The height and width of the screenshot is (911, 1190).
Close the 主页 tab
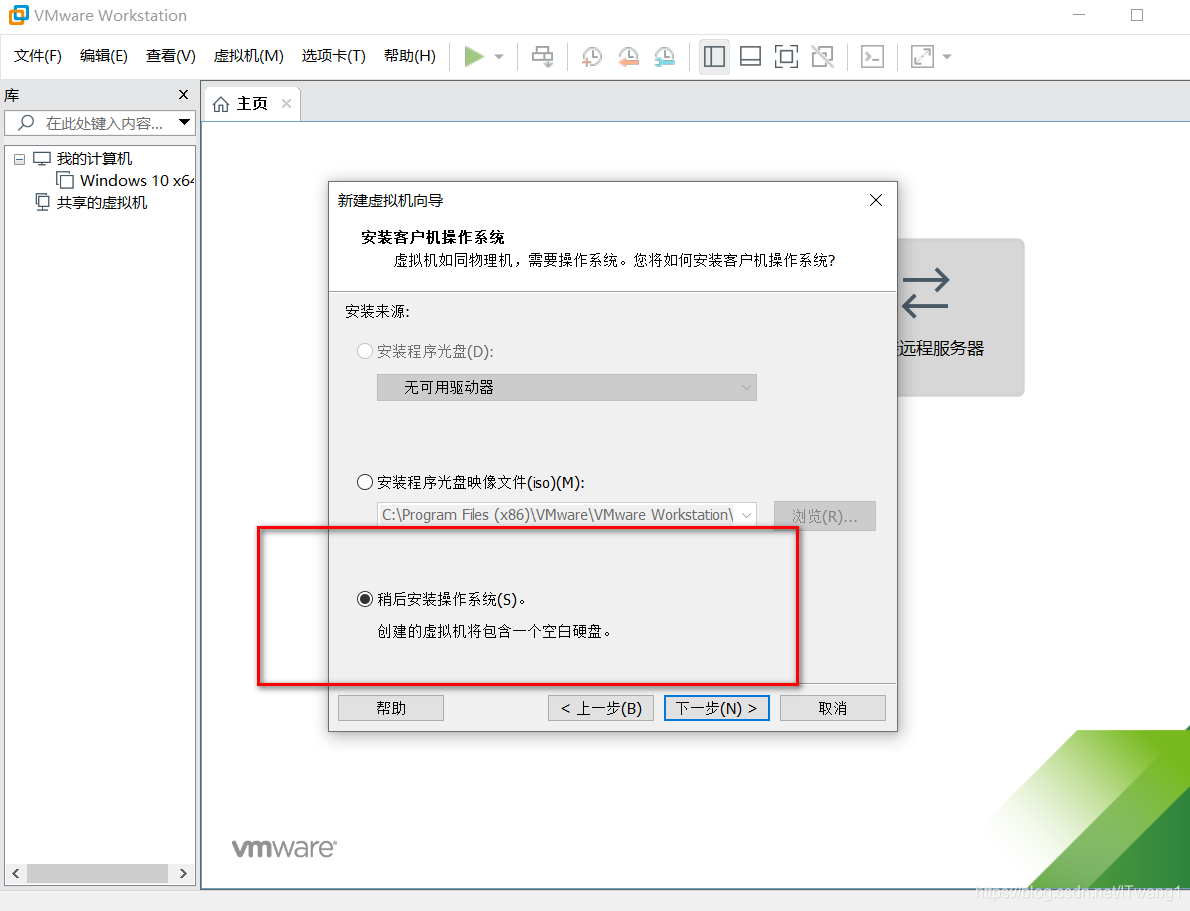[x=286, y=104]
